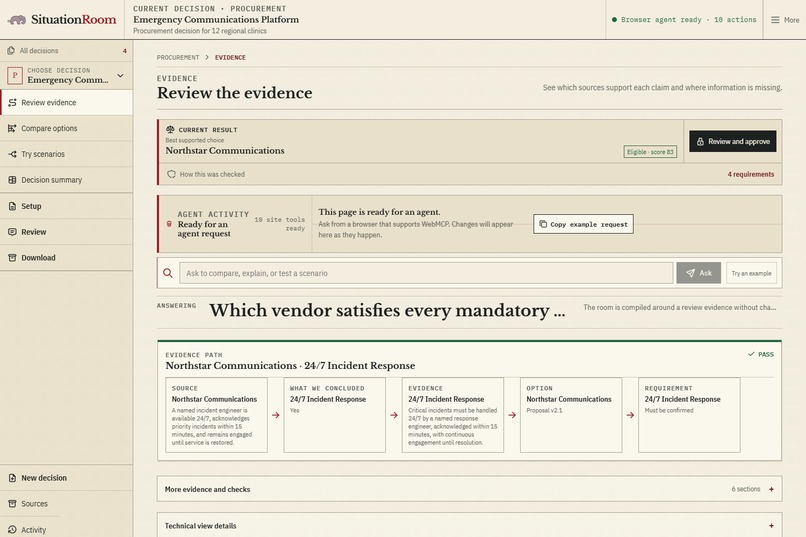Click the Decision summary sidebar icon
This screenshot has width=806, height=537.
coord(12,180)
